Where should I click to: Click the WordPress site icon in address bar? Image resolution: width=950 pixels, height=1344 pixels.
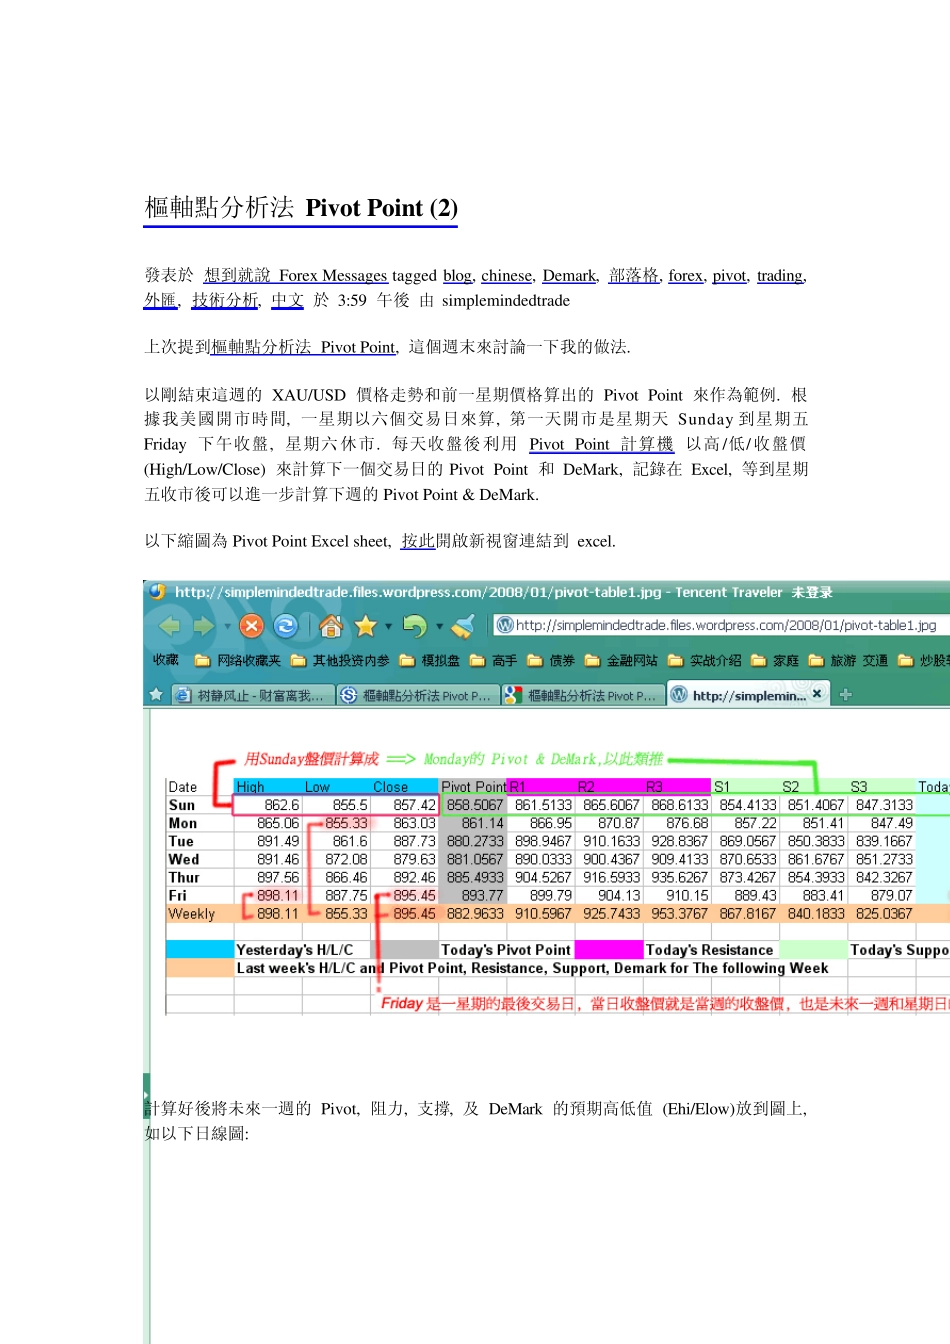pos(505,625)
